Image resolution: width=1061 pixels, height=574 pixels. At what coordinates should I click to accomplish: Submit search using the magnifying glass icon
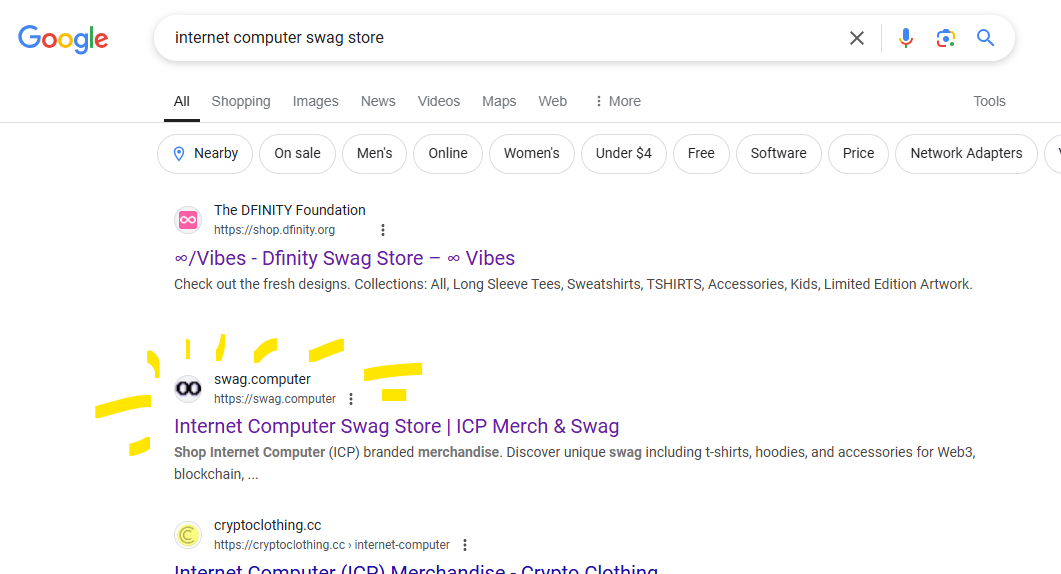(985, 38)
